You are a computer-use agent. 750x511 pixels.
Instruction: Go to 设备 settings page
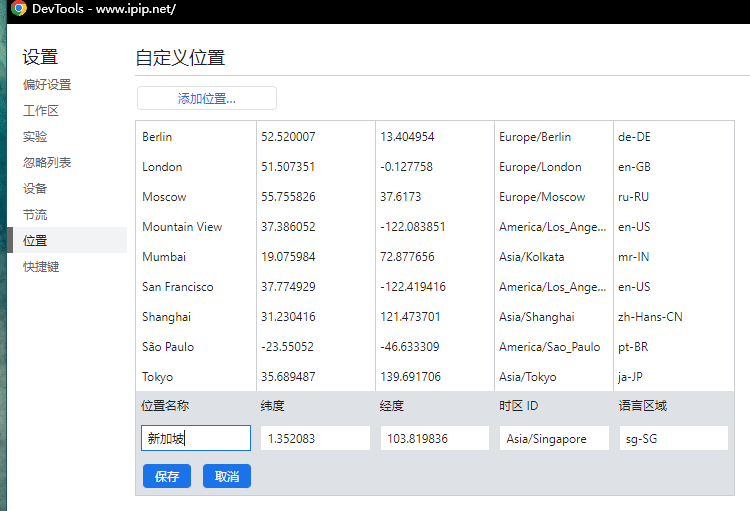35,188
